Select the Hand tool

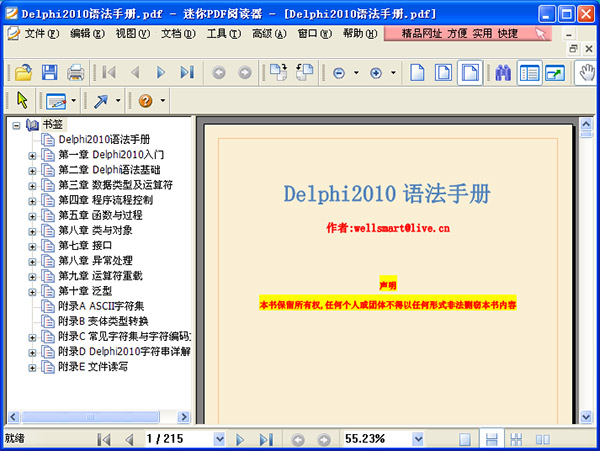(587, 72)
